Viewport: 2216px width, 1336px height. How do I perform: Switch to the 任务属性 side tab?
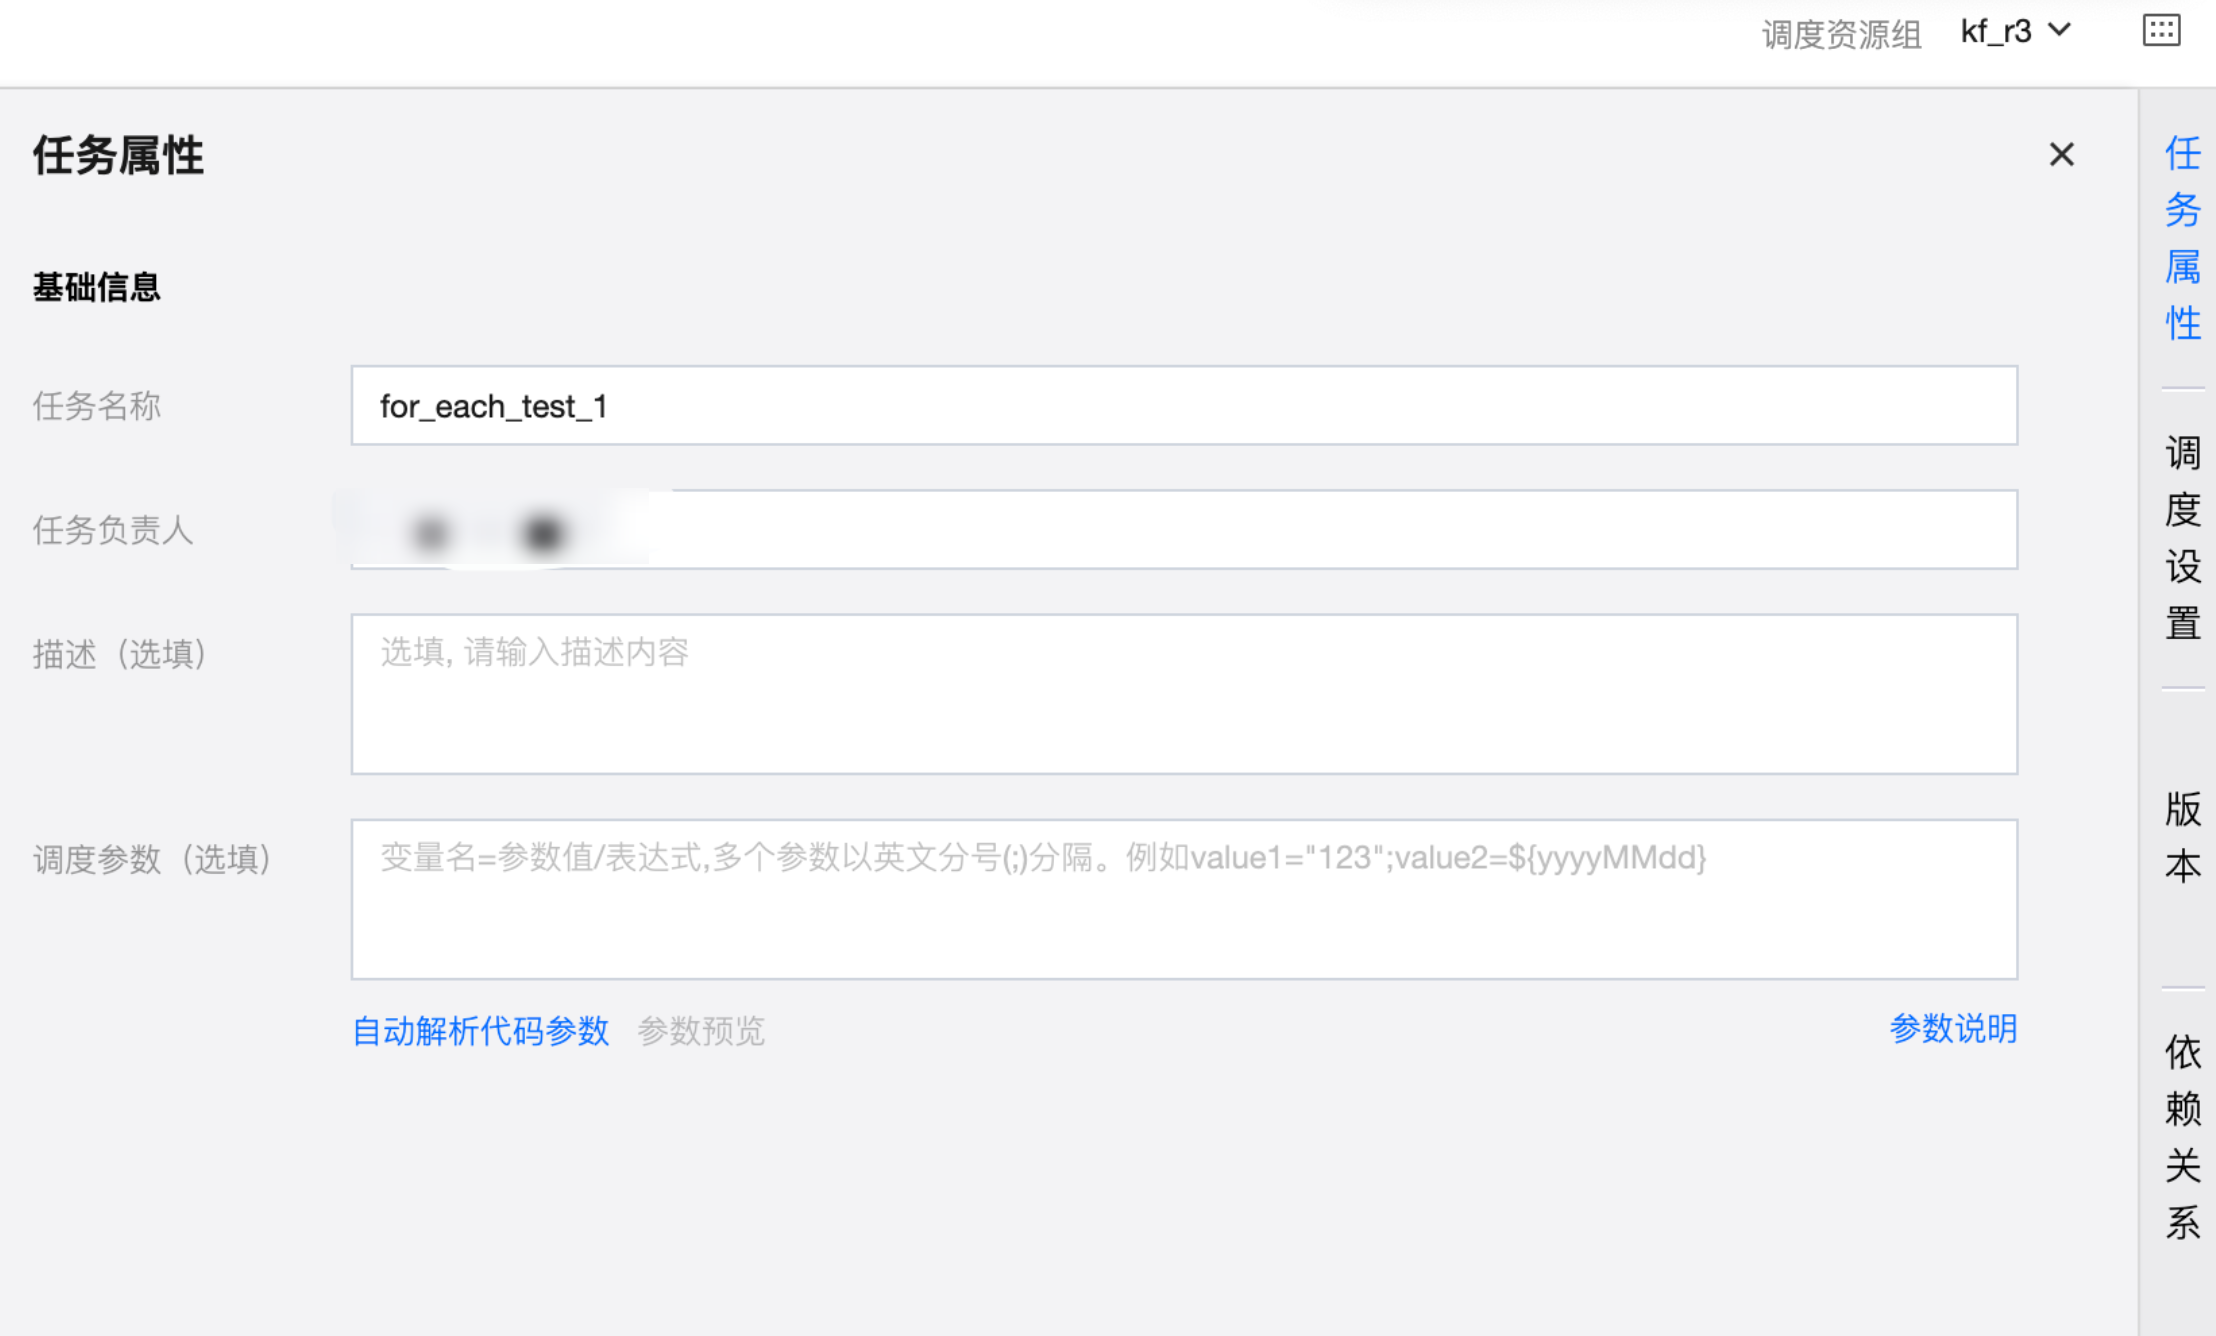tap(2182, 238)
